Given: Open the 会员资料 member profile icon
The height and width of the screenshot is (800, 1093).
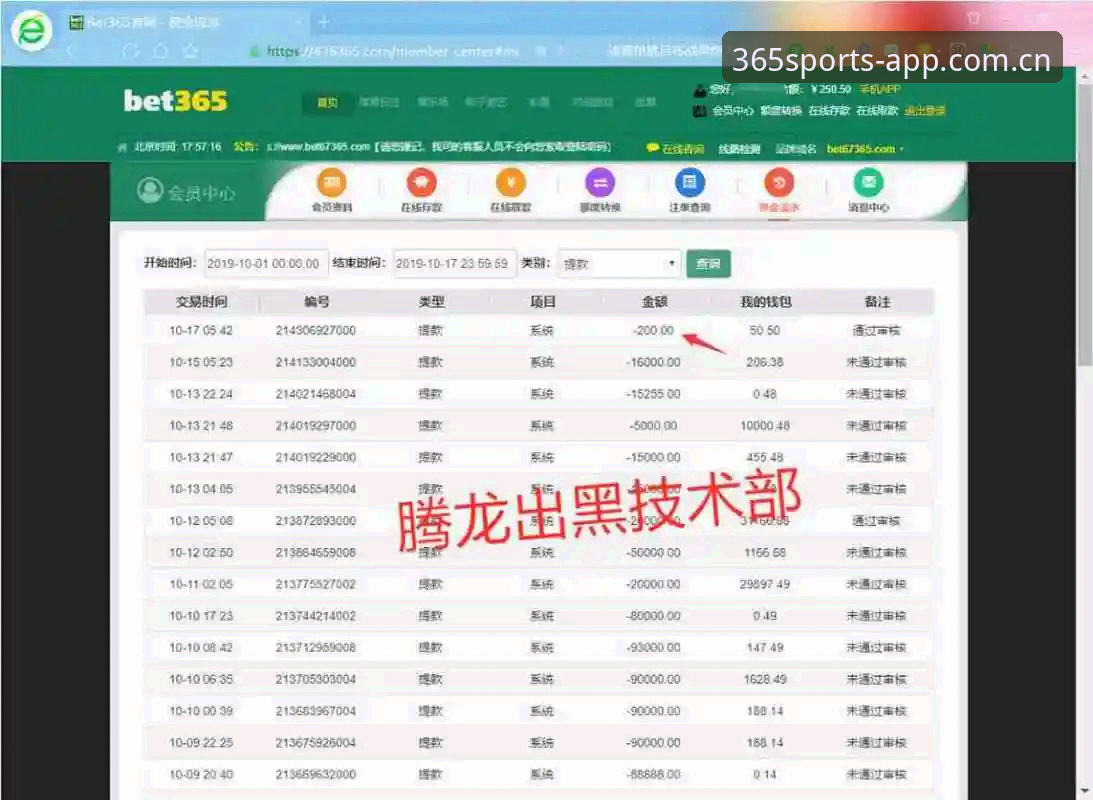Looking at the screenshot, I should coord(332,183).
